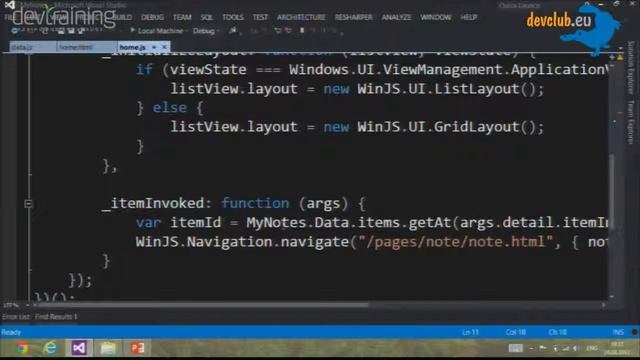Switch to the data.js tab
Screen dimensions: 640x360
tap(33, 47)
